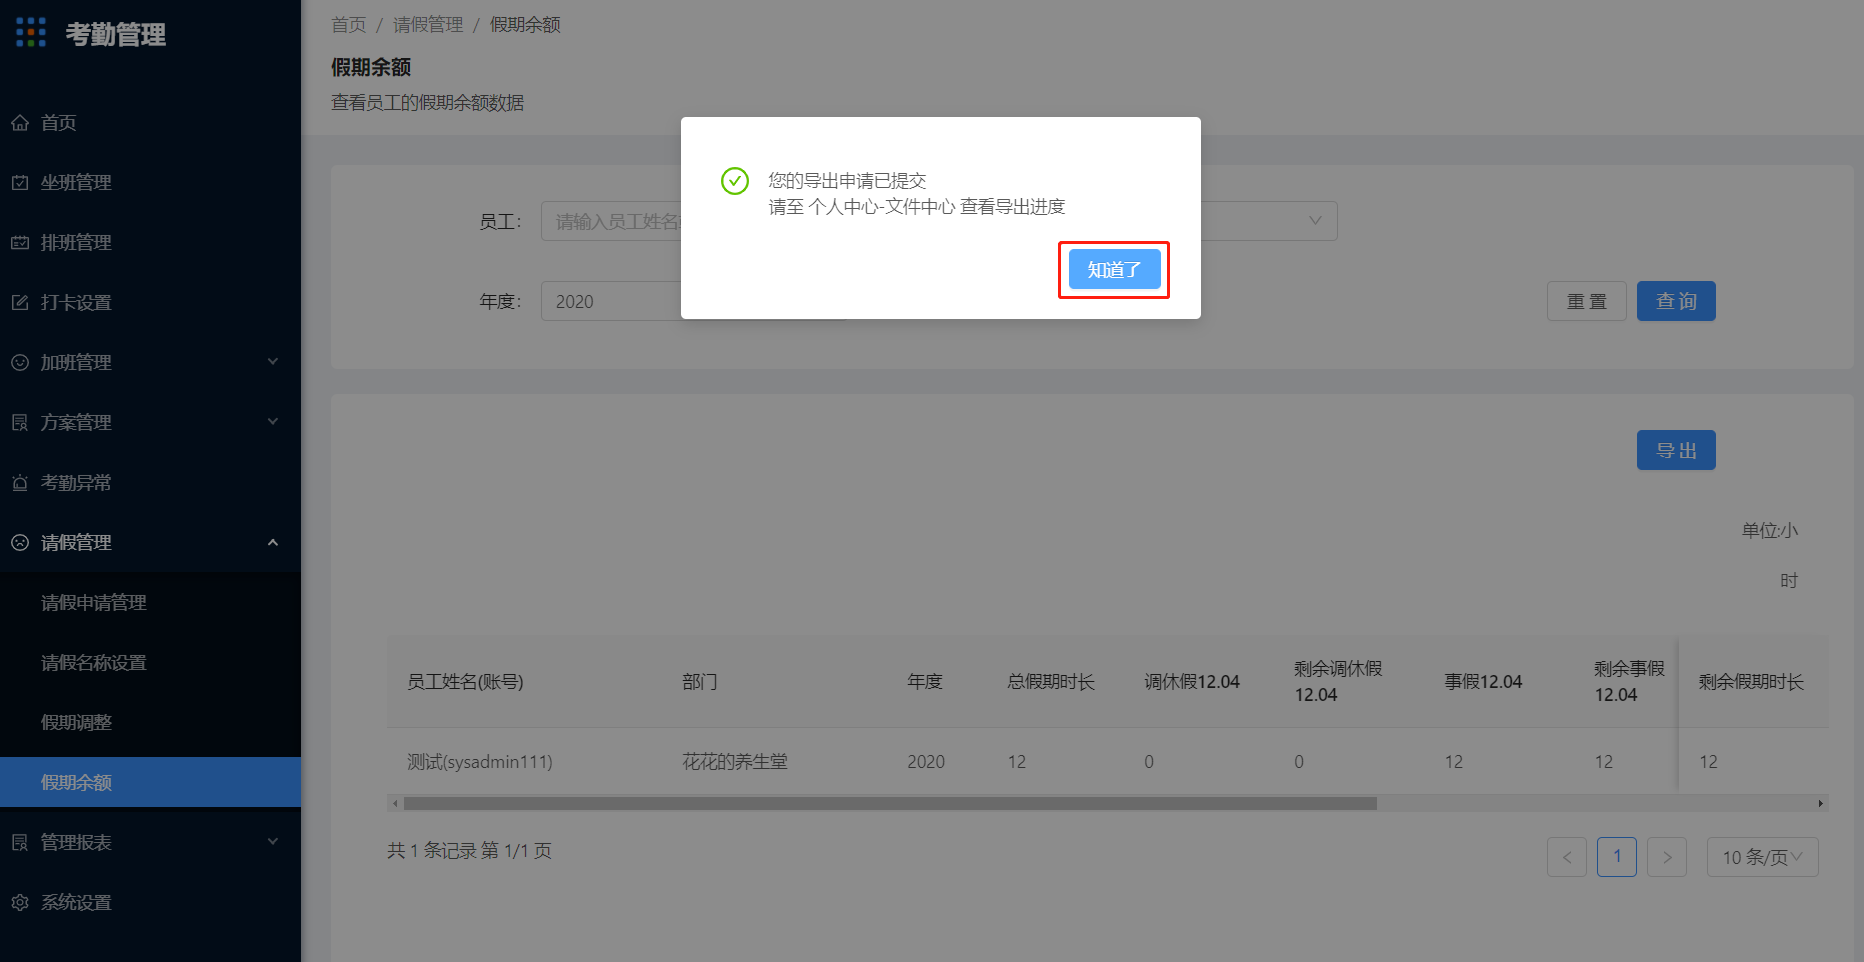
Task: Select page 1 in pagination
Action: 1617,857
